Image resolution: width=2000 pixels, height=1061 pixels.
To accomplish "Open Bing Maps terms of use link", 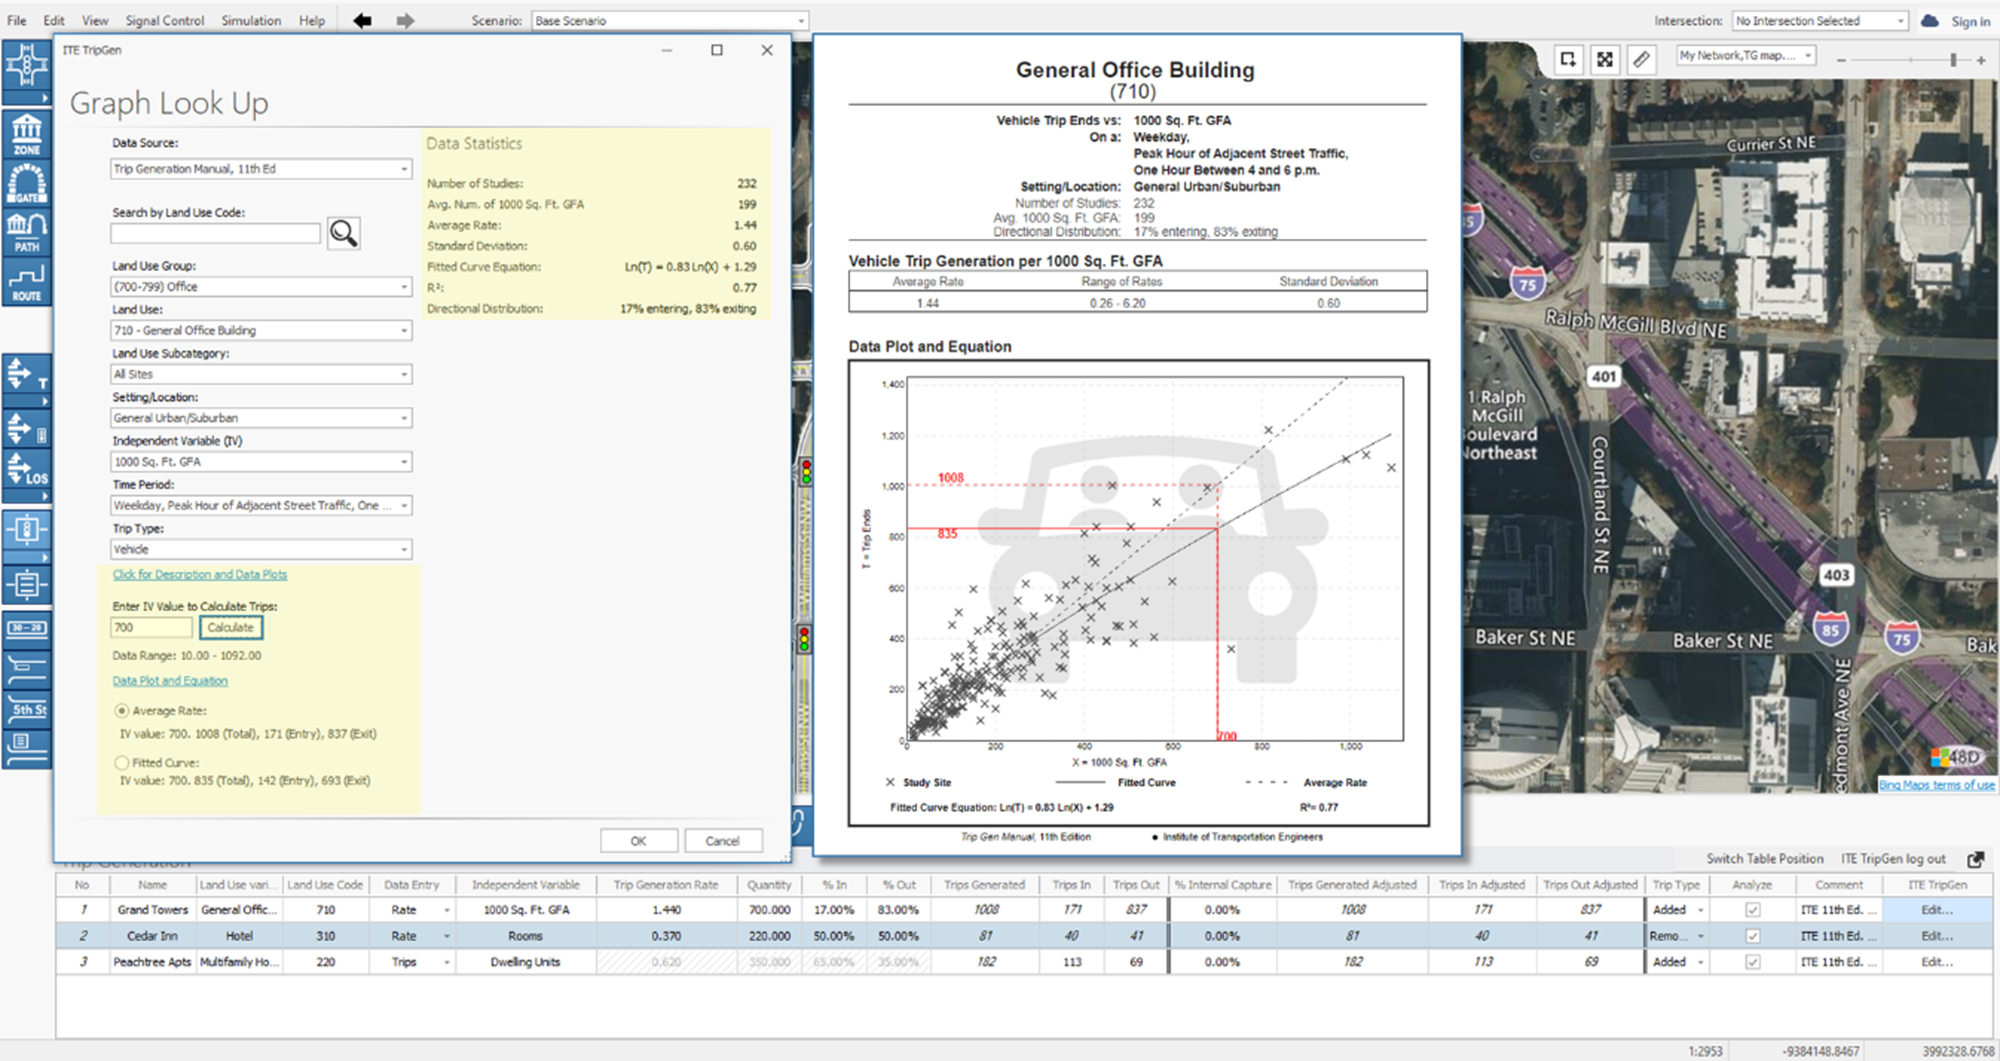I will point(1937,785).
